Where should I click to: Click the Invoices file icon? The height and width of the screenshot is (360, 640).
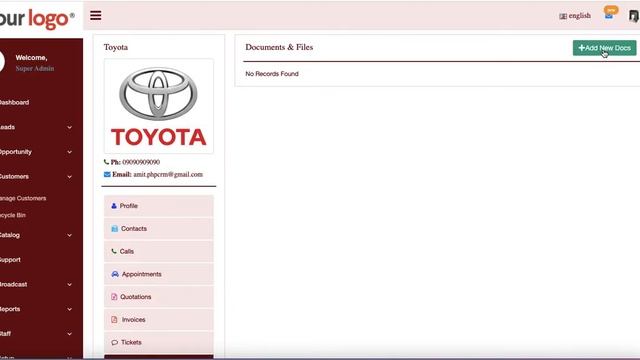114,320
